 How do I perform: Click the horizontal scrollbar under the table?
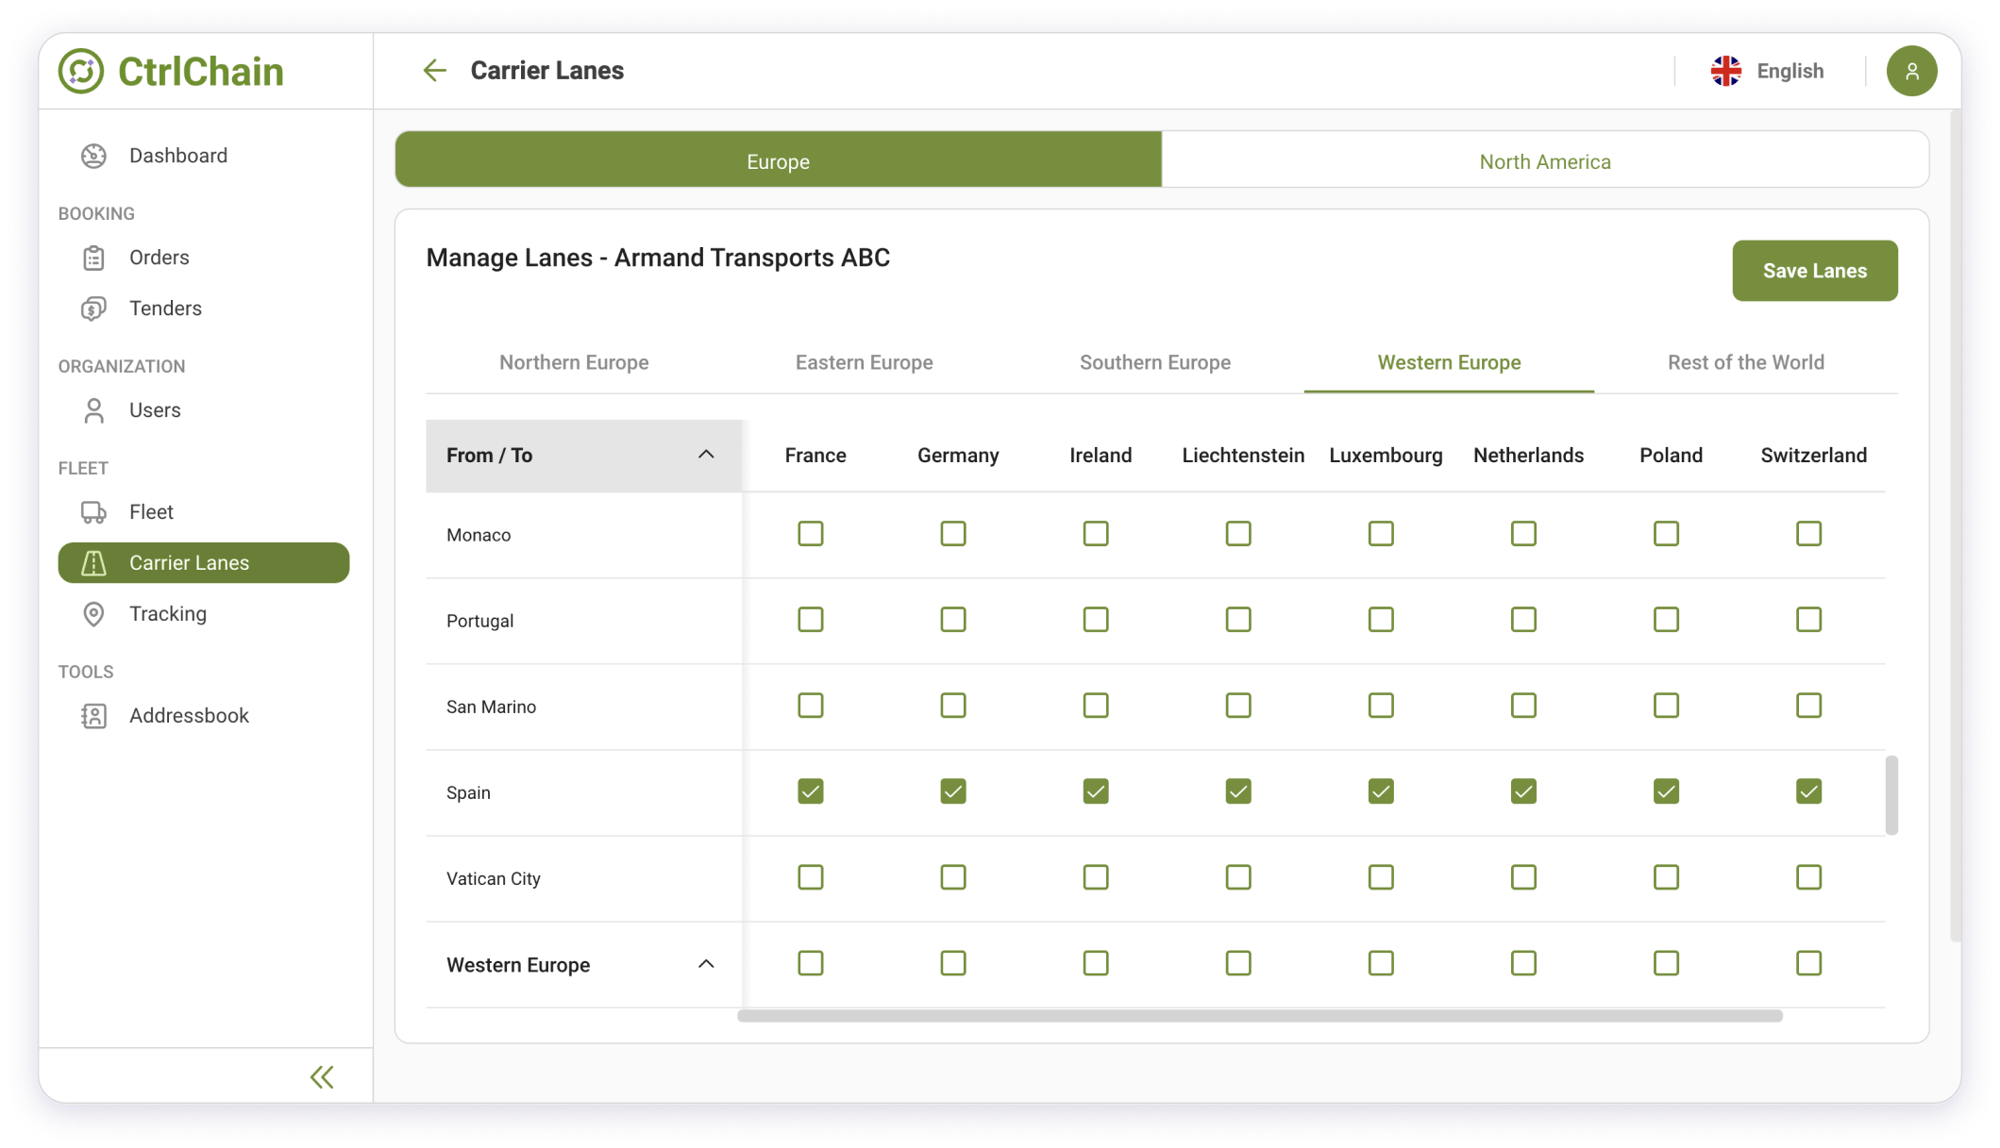coord(1259,1016)
